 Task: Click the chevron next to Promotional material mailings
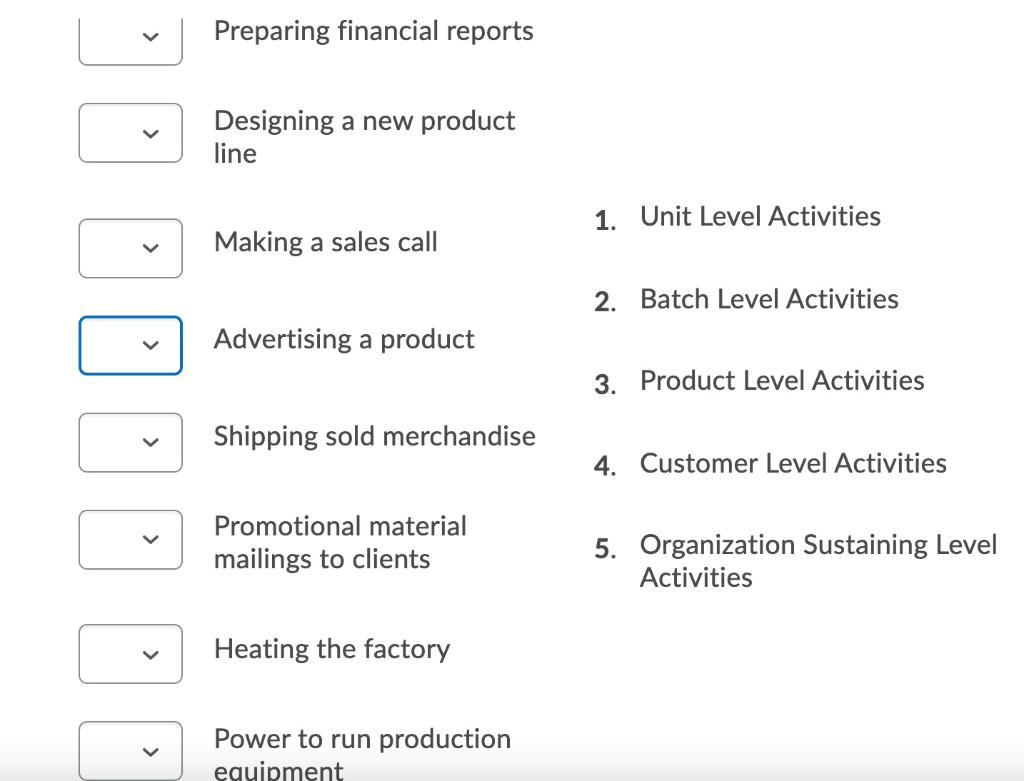point(148,538)
